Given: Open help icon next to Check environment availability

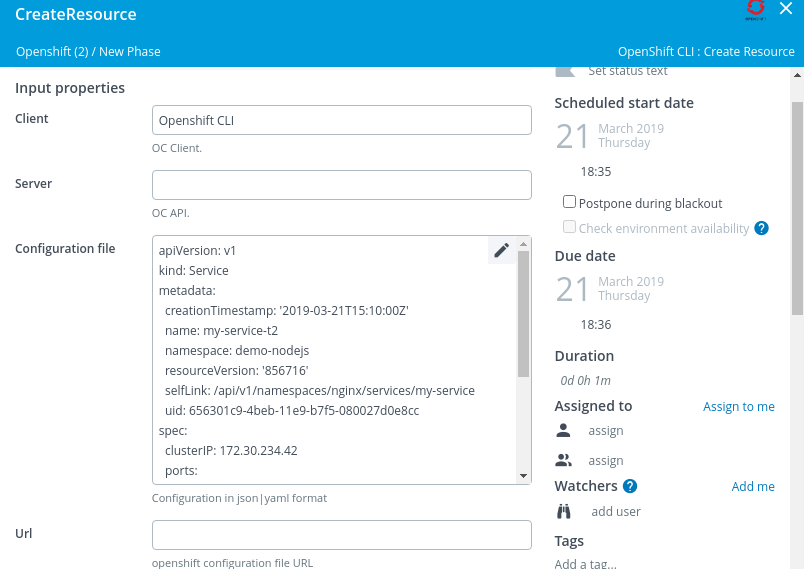Looking at the screenshot, I should tap(761, 228).
